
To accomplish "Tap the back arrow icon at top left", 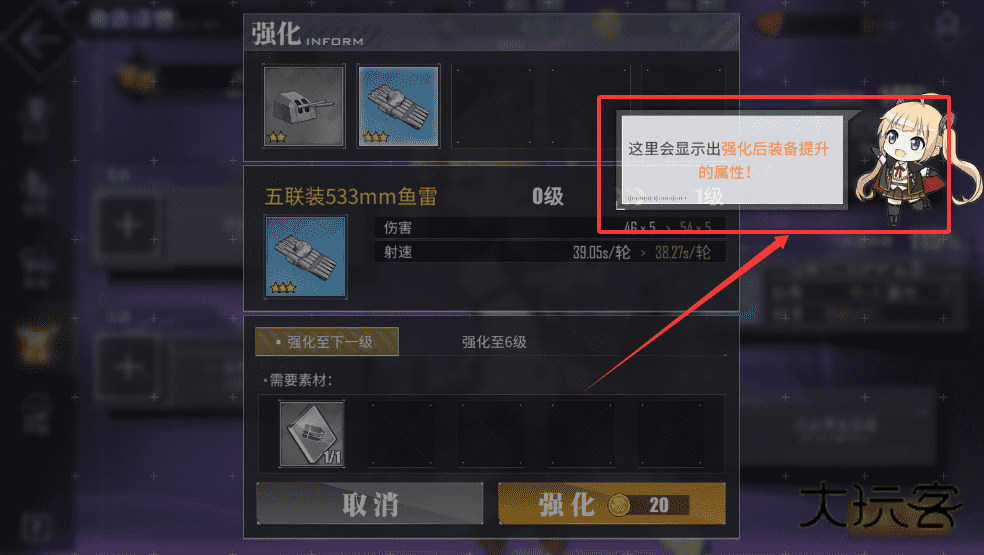I will pos(39,39).
